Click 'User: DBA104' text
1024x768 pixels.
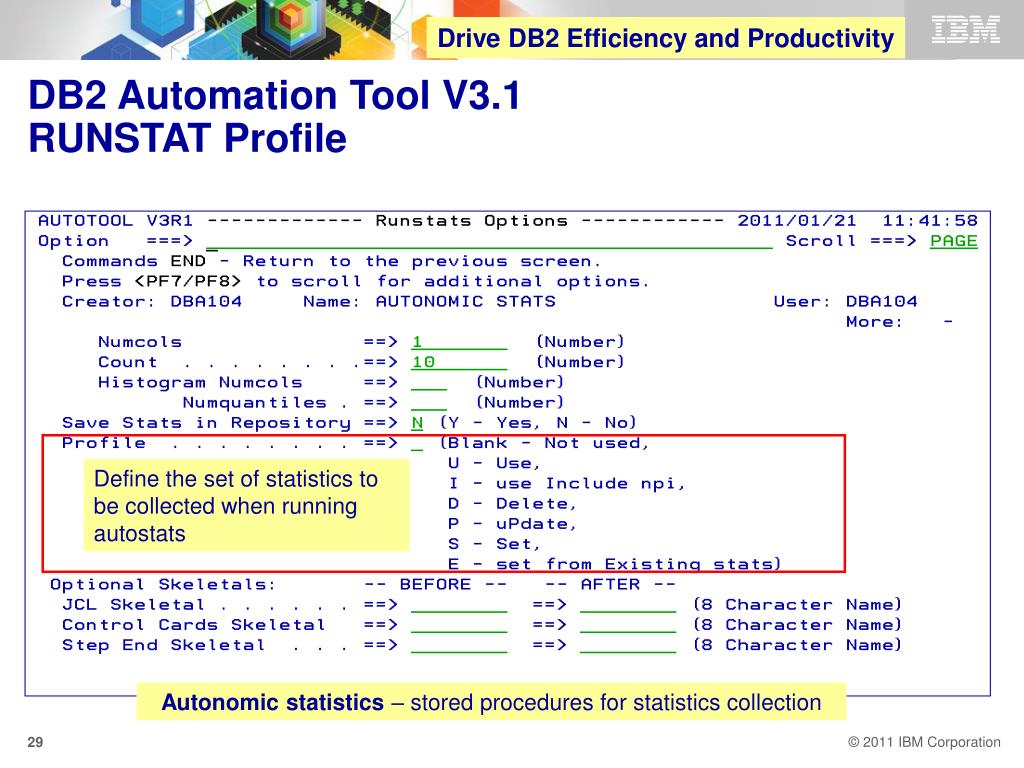coord(845,302)
